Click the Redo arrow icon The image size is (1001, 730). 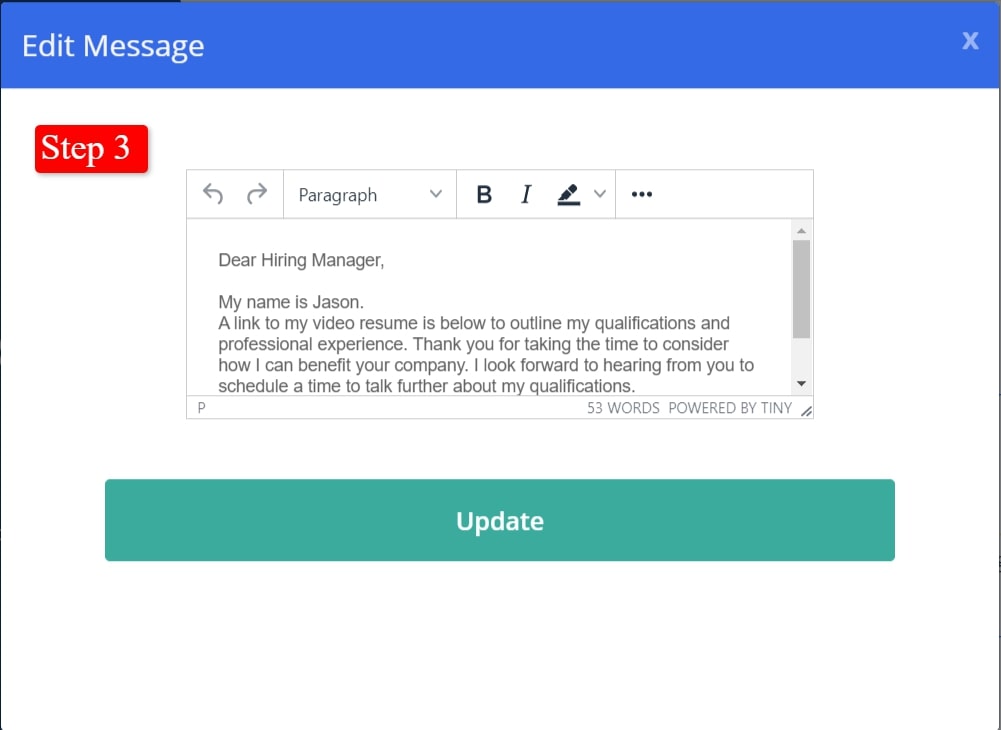pyautogui.click(x=257, y=194)
